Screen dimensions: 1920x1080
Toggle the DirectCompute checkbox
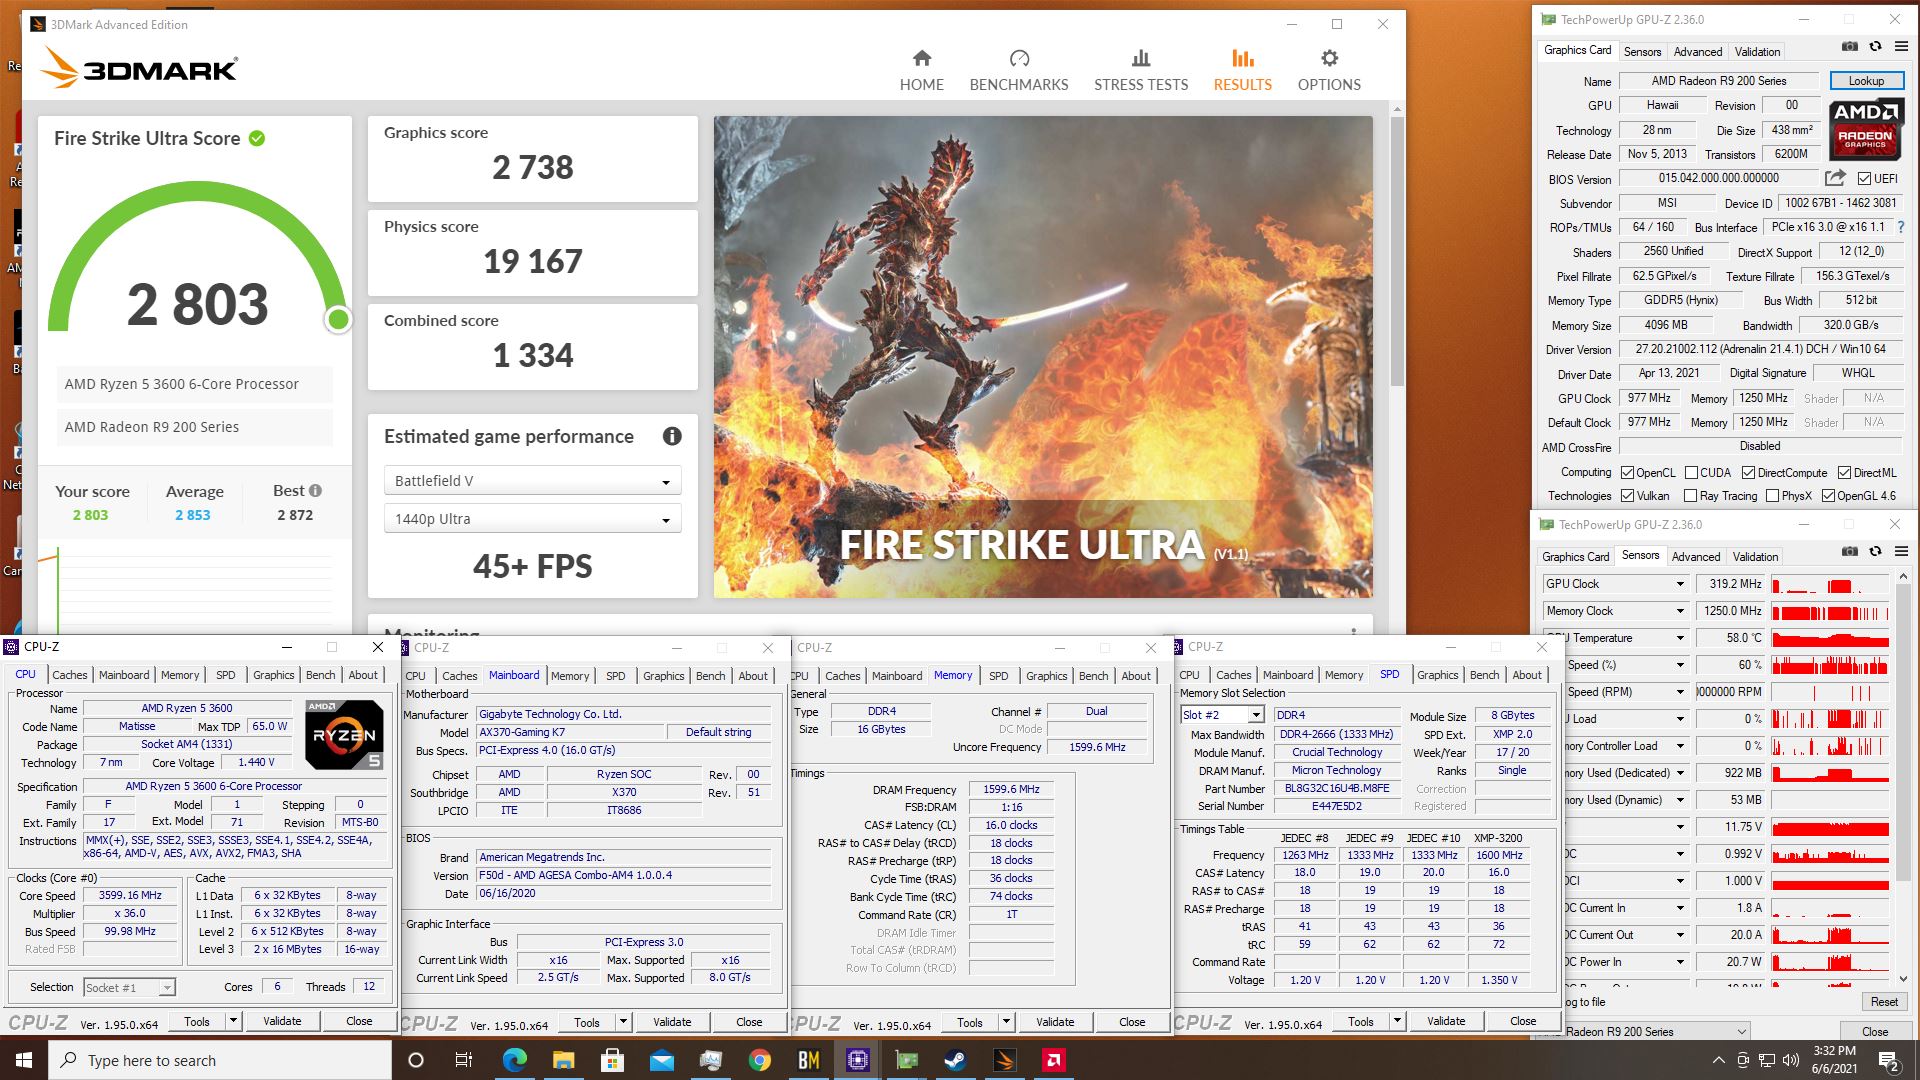coord(1748,473)
